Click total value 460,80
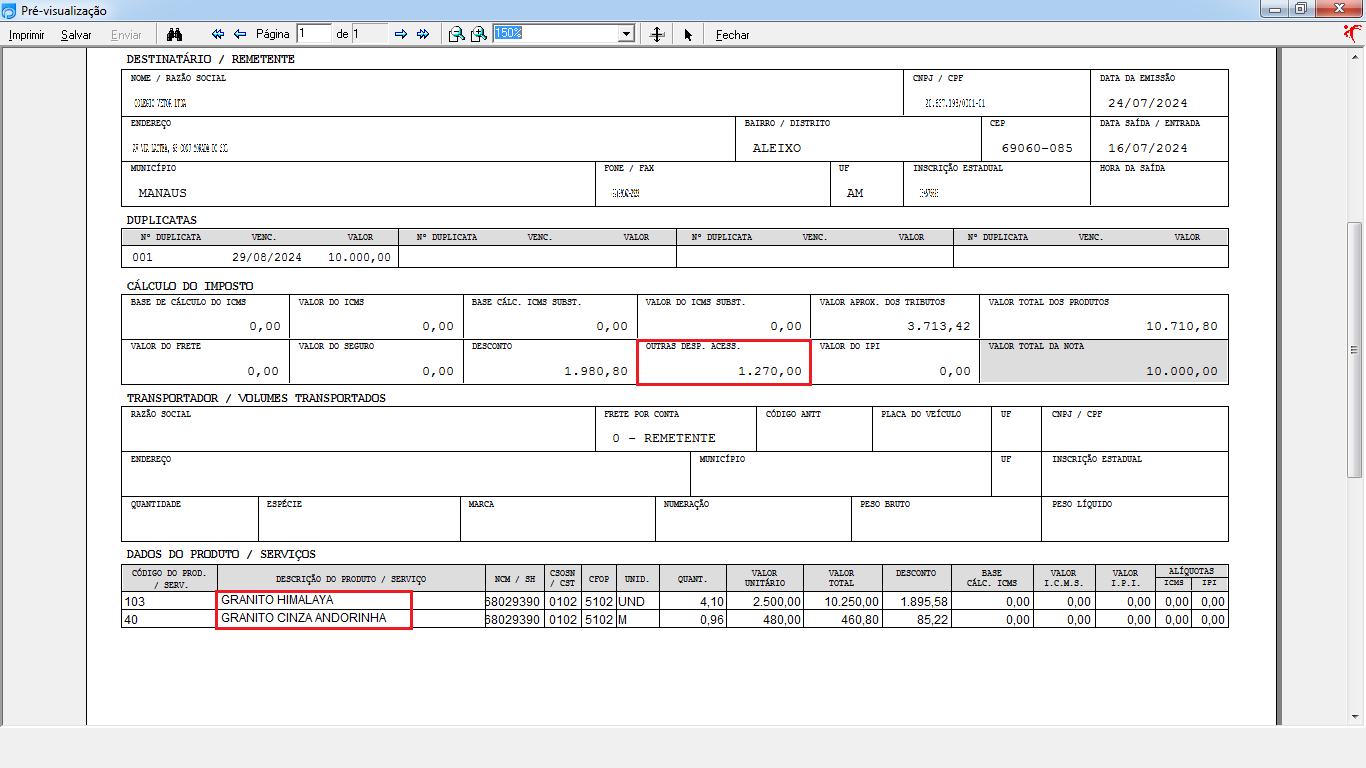 pyautogui.click(x=861, y=620)
